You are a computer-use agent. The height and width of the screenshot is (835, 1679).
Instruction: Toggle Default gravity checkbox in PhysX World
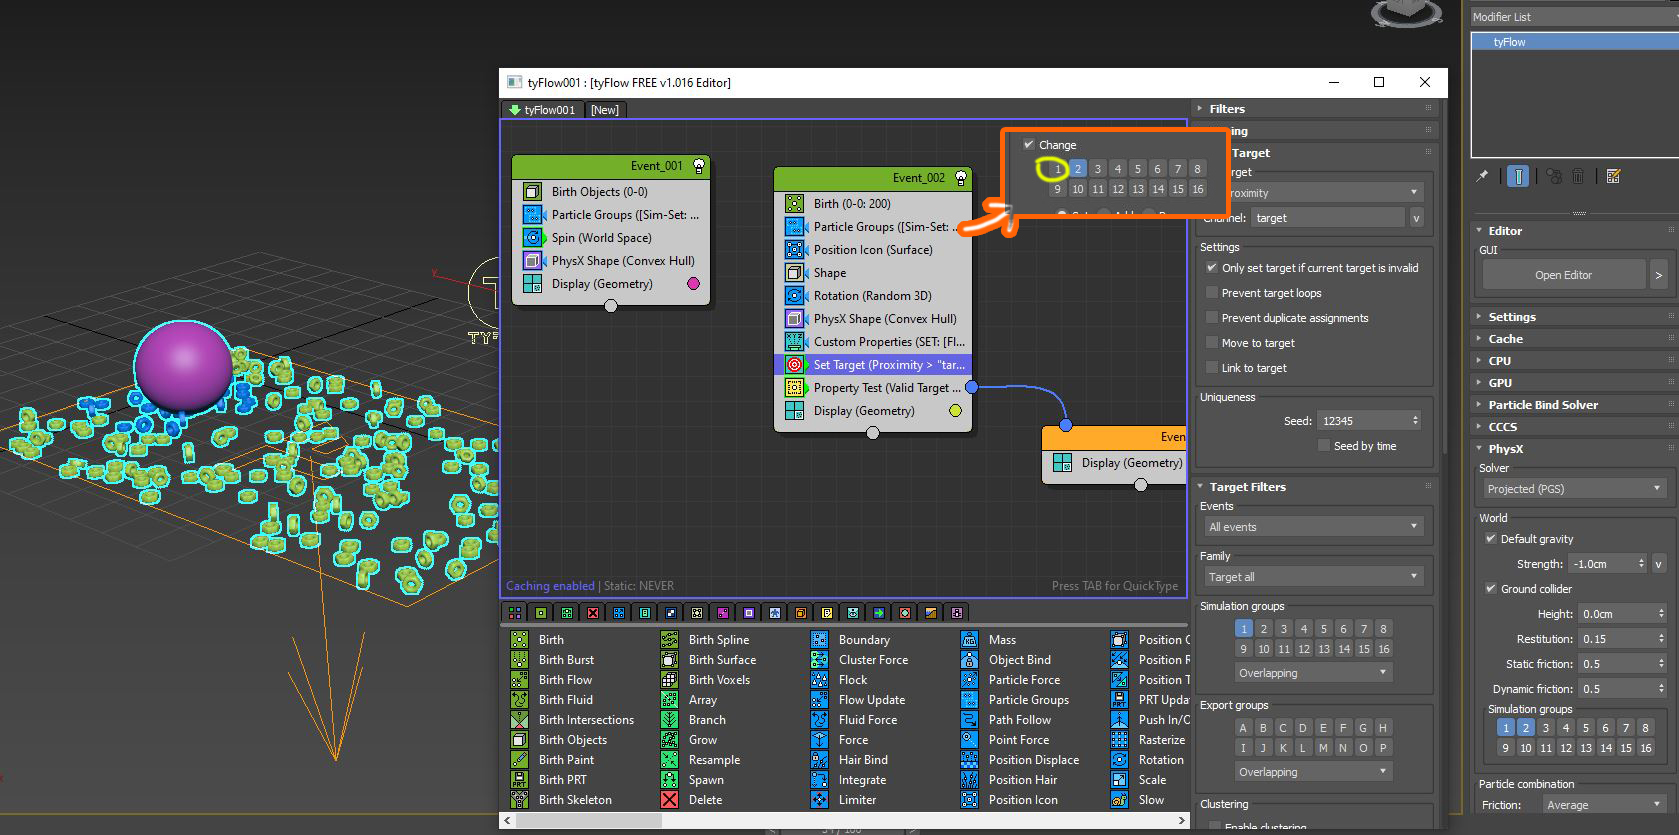(x=1491, y=539)
